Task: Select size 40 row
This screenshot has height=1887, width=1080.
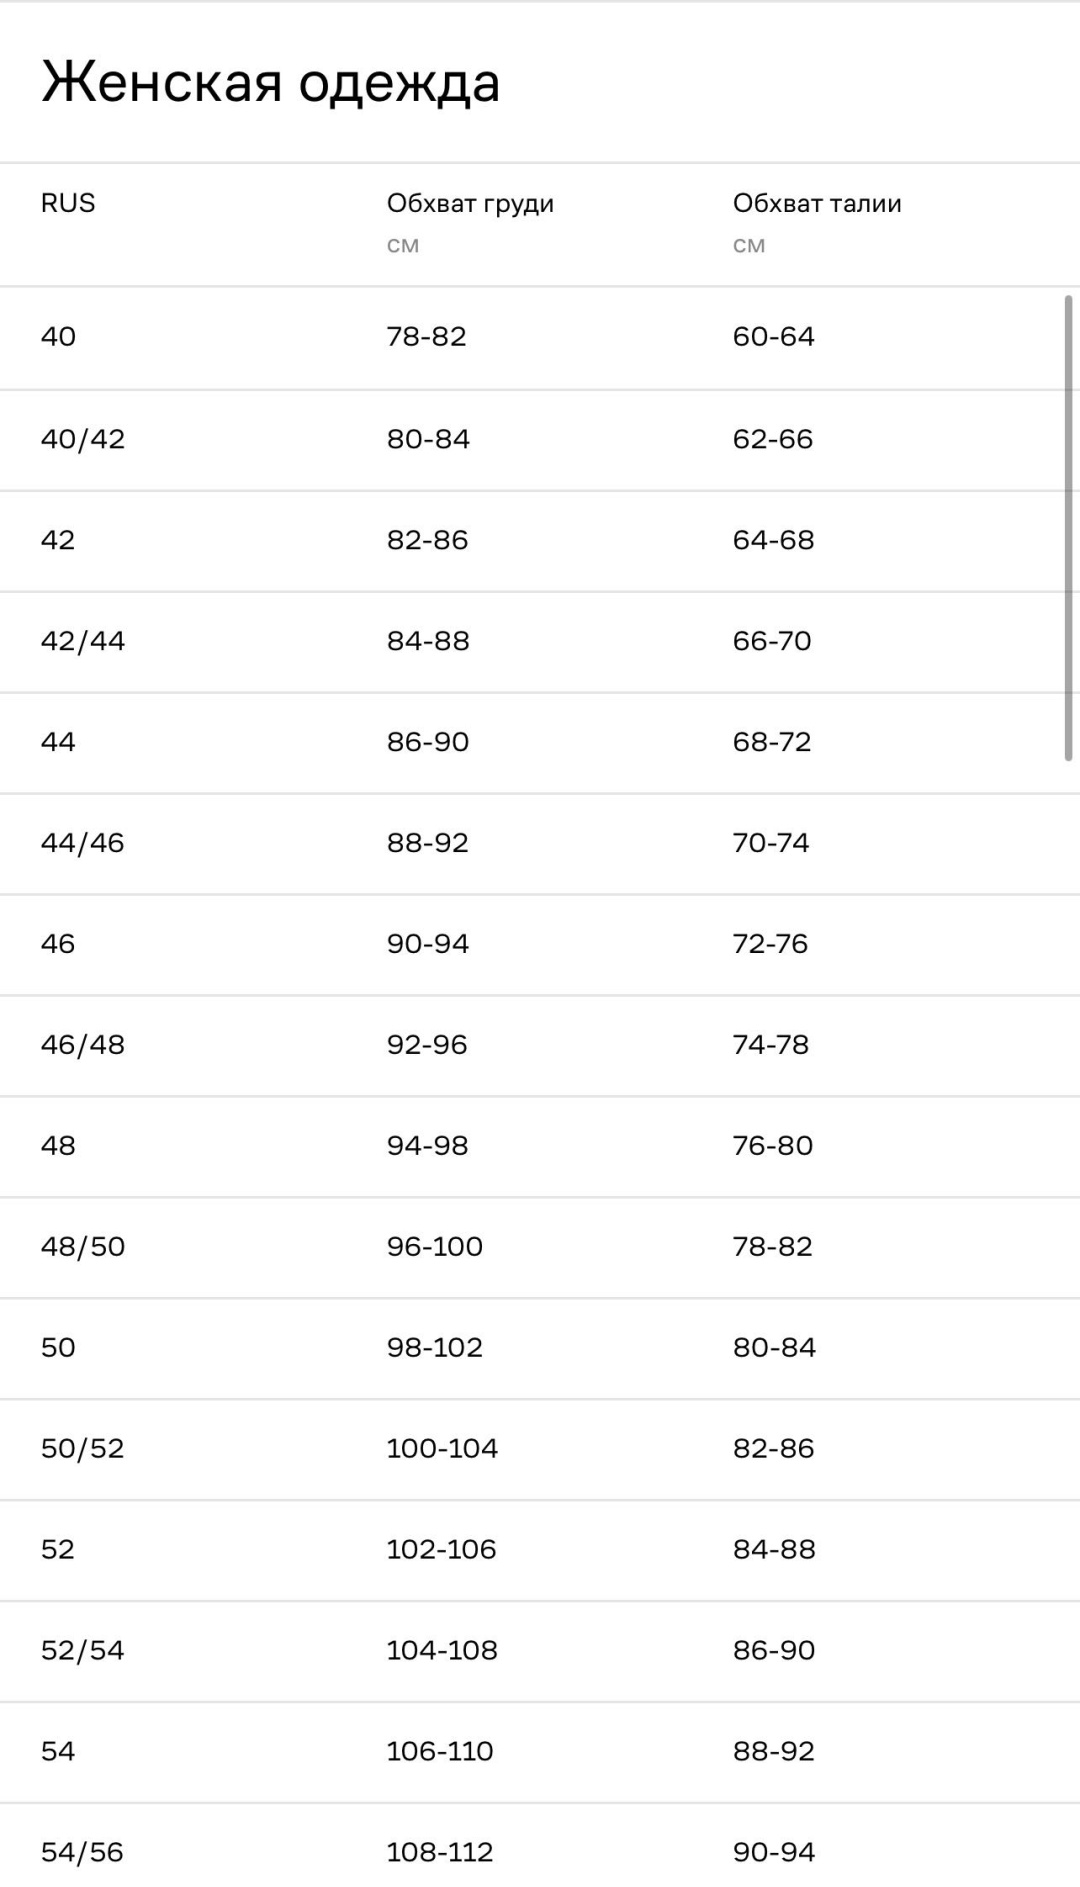Action: [x=540, y=338]
